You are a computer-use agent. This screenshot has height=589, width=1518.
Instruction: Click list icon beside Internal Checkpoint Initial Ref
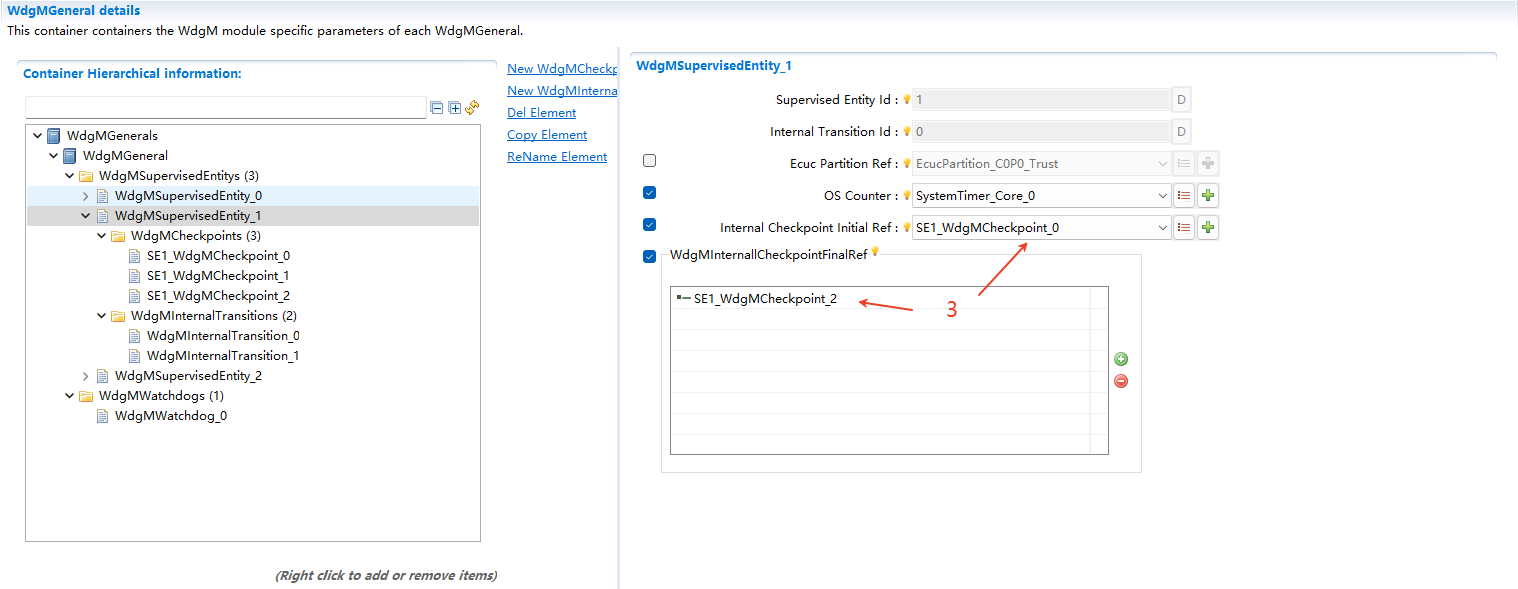(x=1184, y=228)
